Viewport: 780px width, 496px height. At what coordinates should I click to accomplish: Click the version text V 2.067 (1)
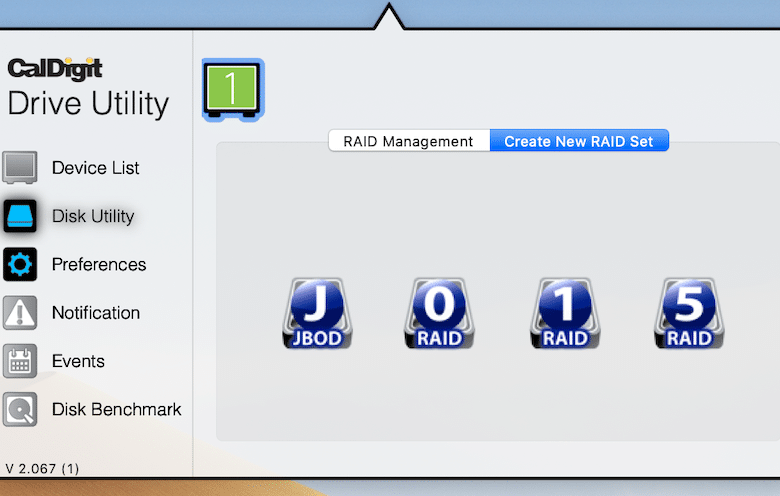[42, 469]
